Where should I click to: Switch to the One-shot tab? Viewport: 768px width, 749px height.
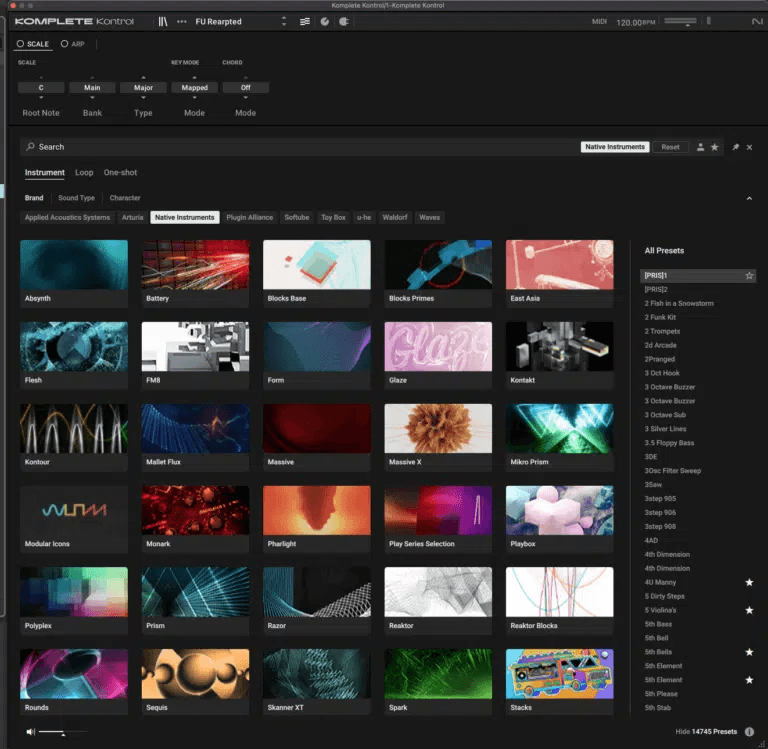point(120,172)
